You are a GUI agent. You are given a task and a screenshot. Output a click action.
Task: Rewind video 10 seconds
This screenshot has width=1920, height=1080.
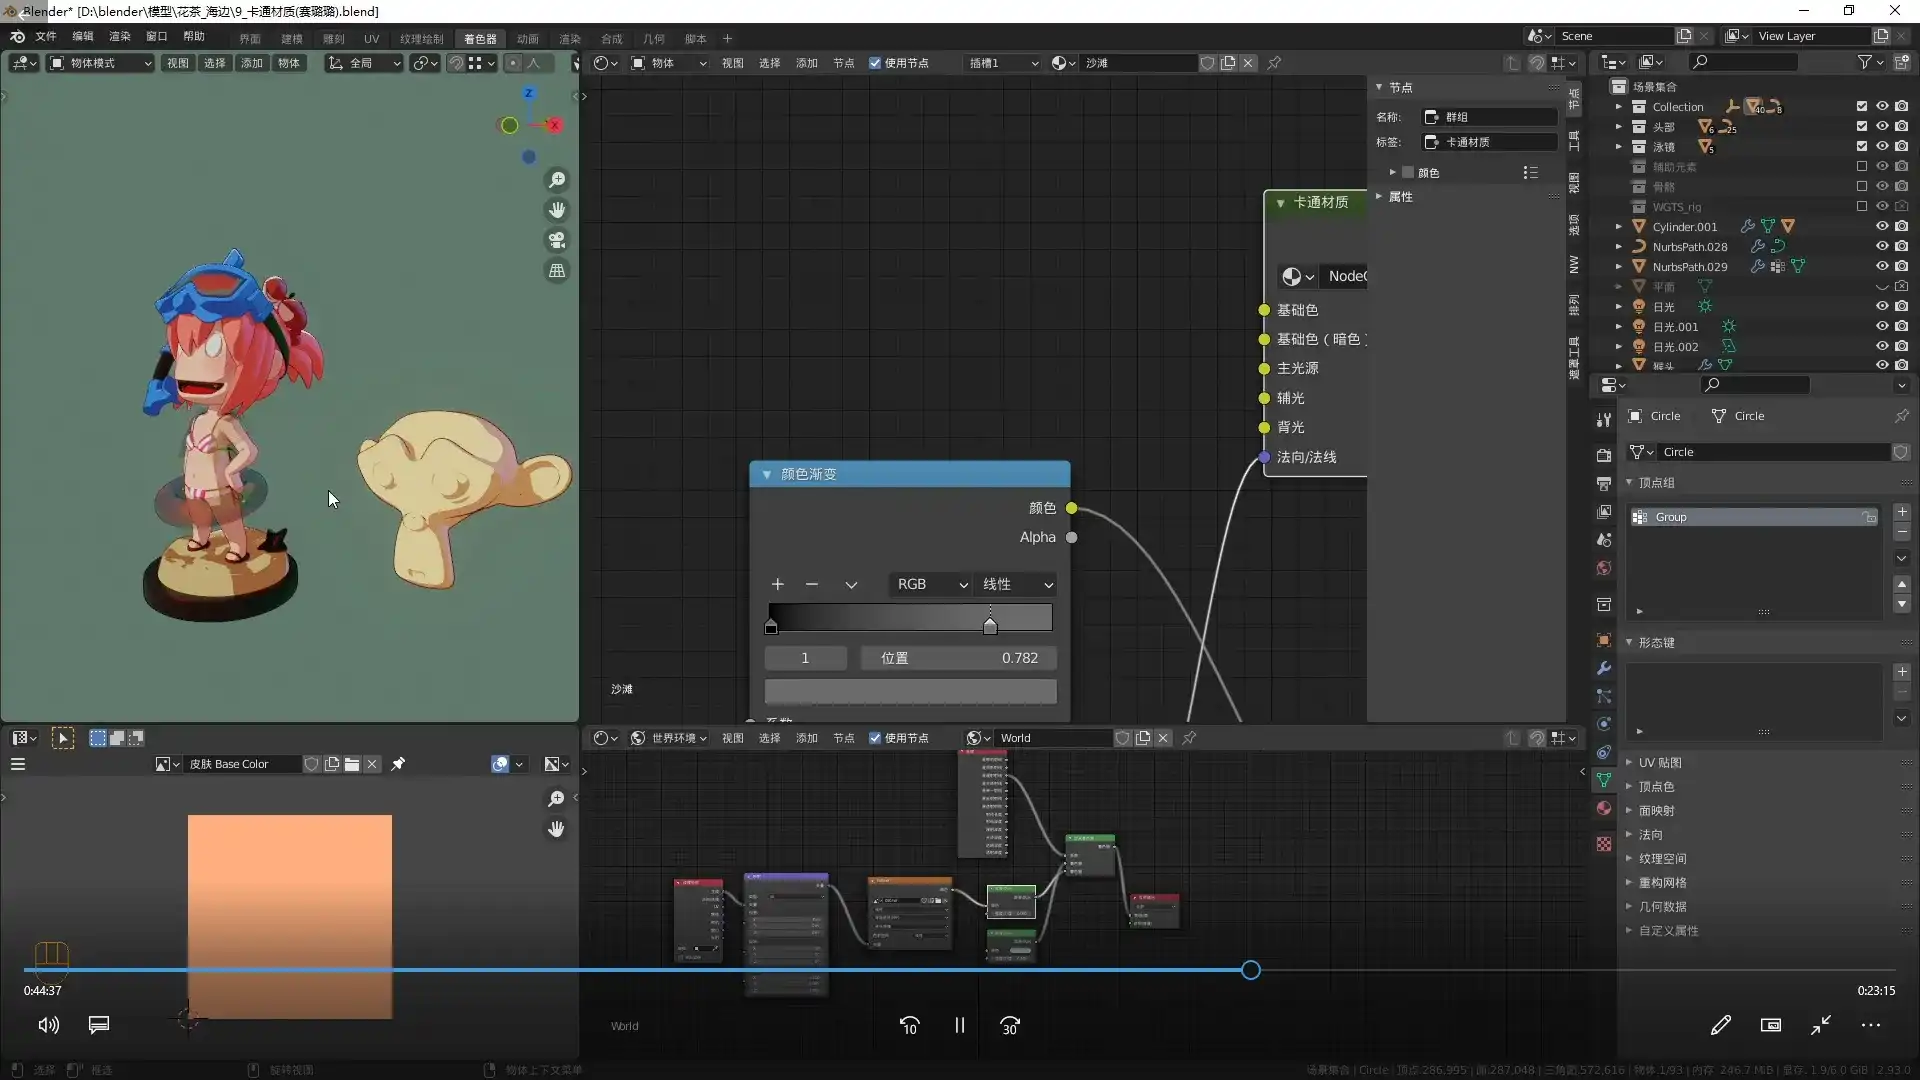tap(909, 1025)
